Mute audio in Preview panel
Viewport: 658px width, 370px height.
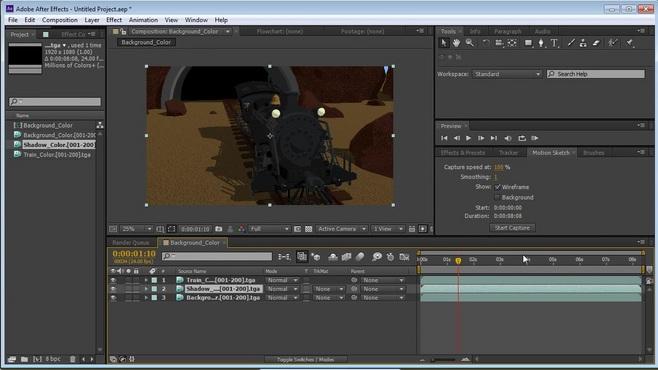pos(508,138)
